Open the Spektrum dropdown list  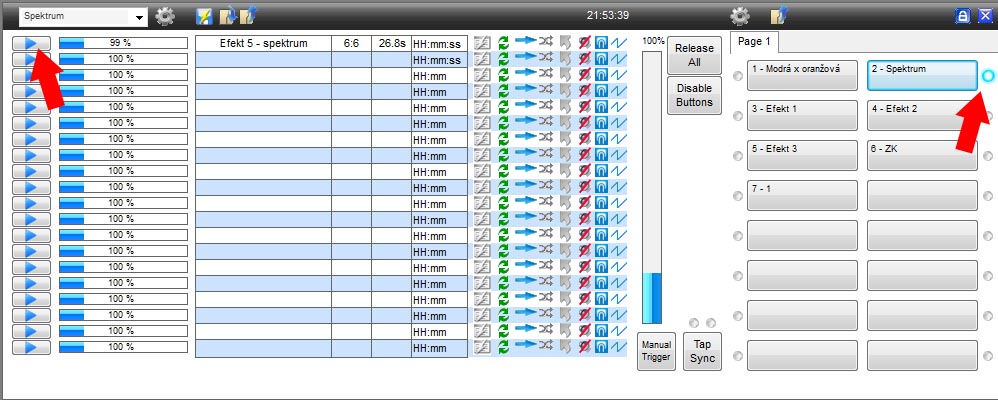click(138, 17)
